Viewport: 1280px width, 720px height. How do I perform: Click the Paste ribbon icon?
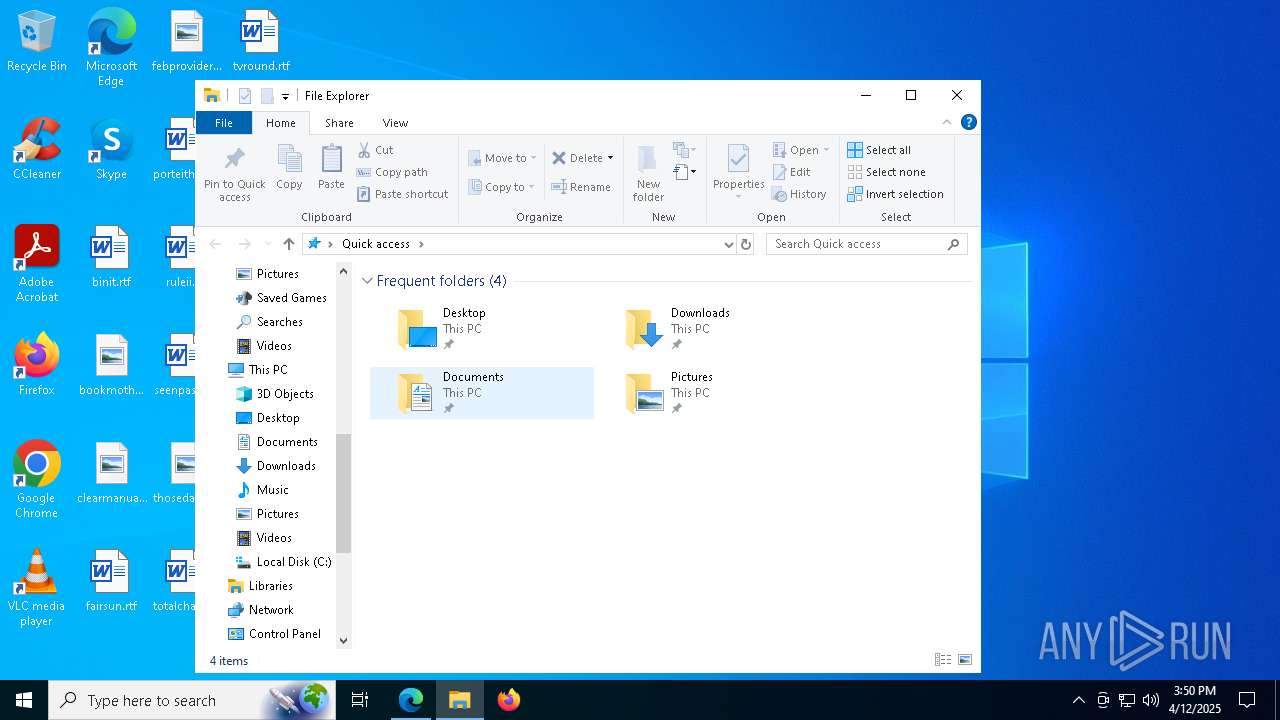point(331,167)
